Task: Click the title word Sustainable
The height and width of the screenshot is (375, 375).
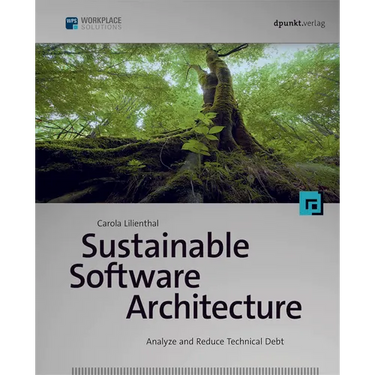Action: [x=165, y=246]
